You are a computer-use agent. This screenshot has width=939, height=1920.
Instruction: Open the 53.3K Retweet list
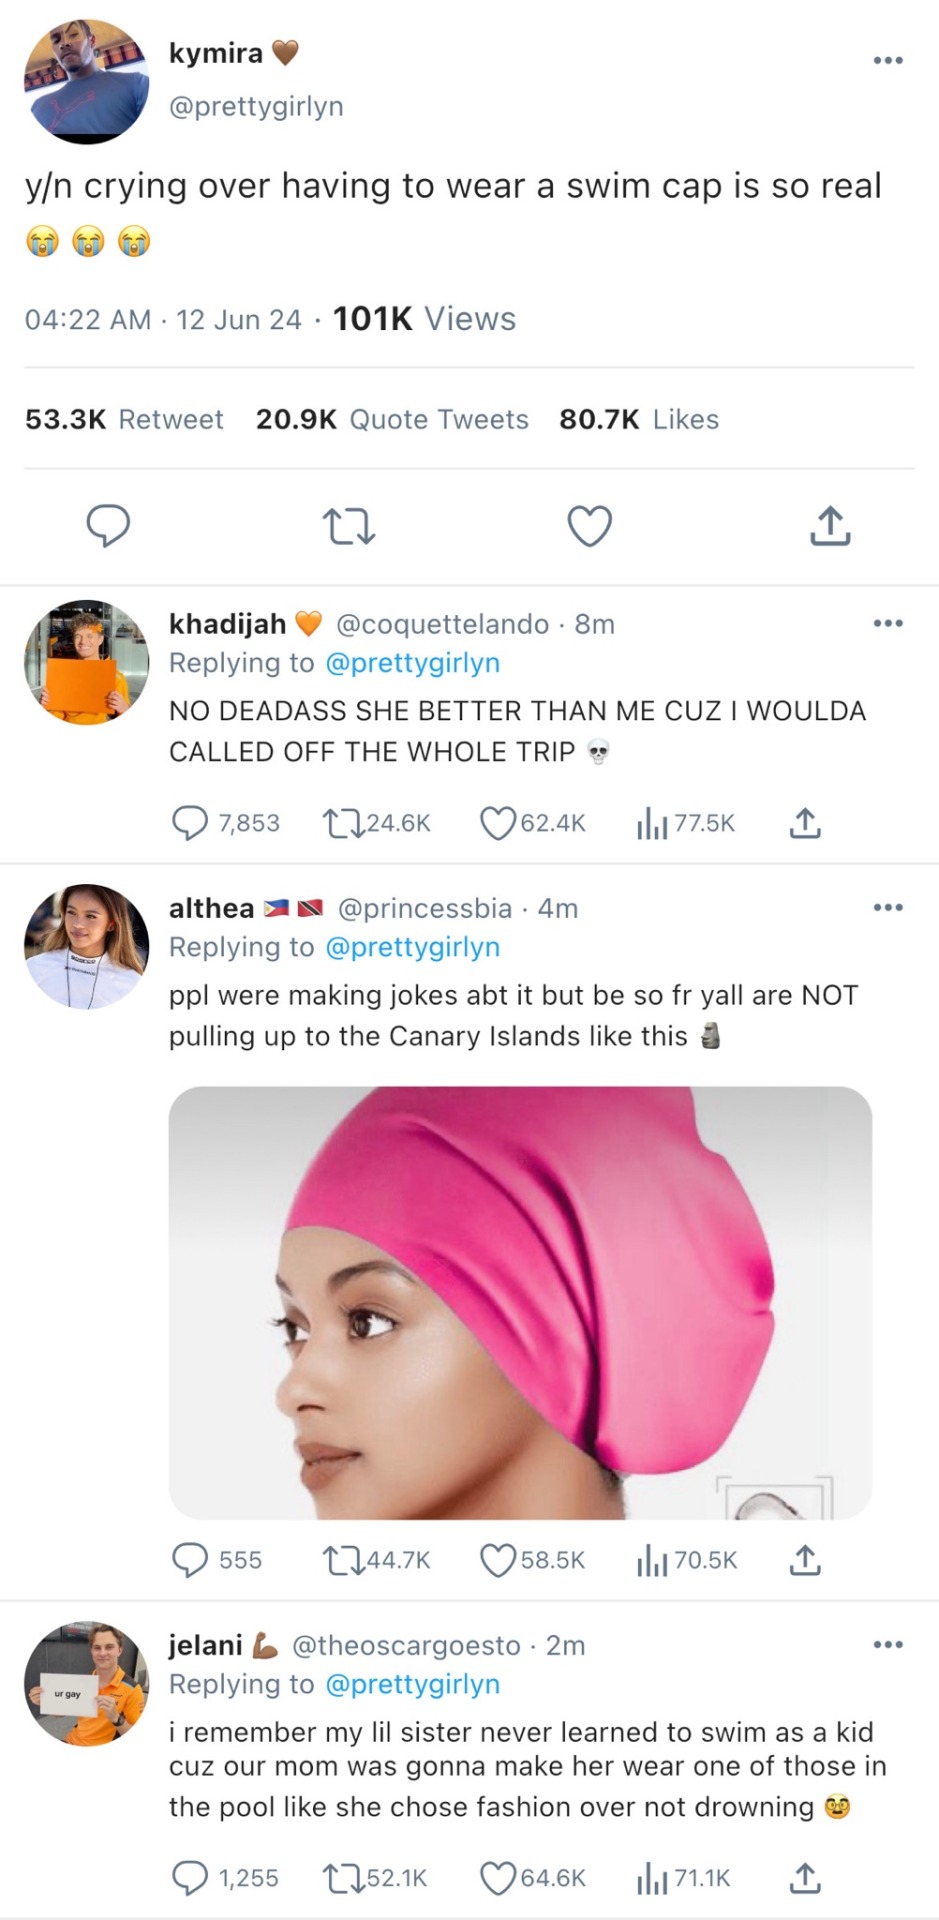124,419
